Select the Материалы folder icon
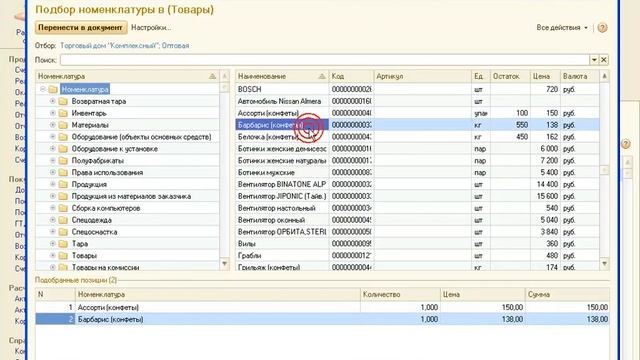The image size is (640, 360). pos(63,125)
